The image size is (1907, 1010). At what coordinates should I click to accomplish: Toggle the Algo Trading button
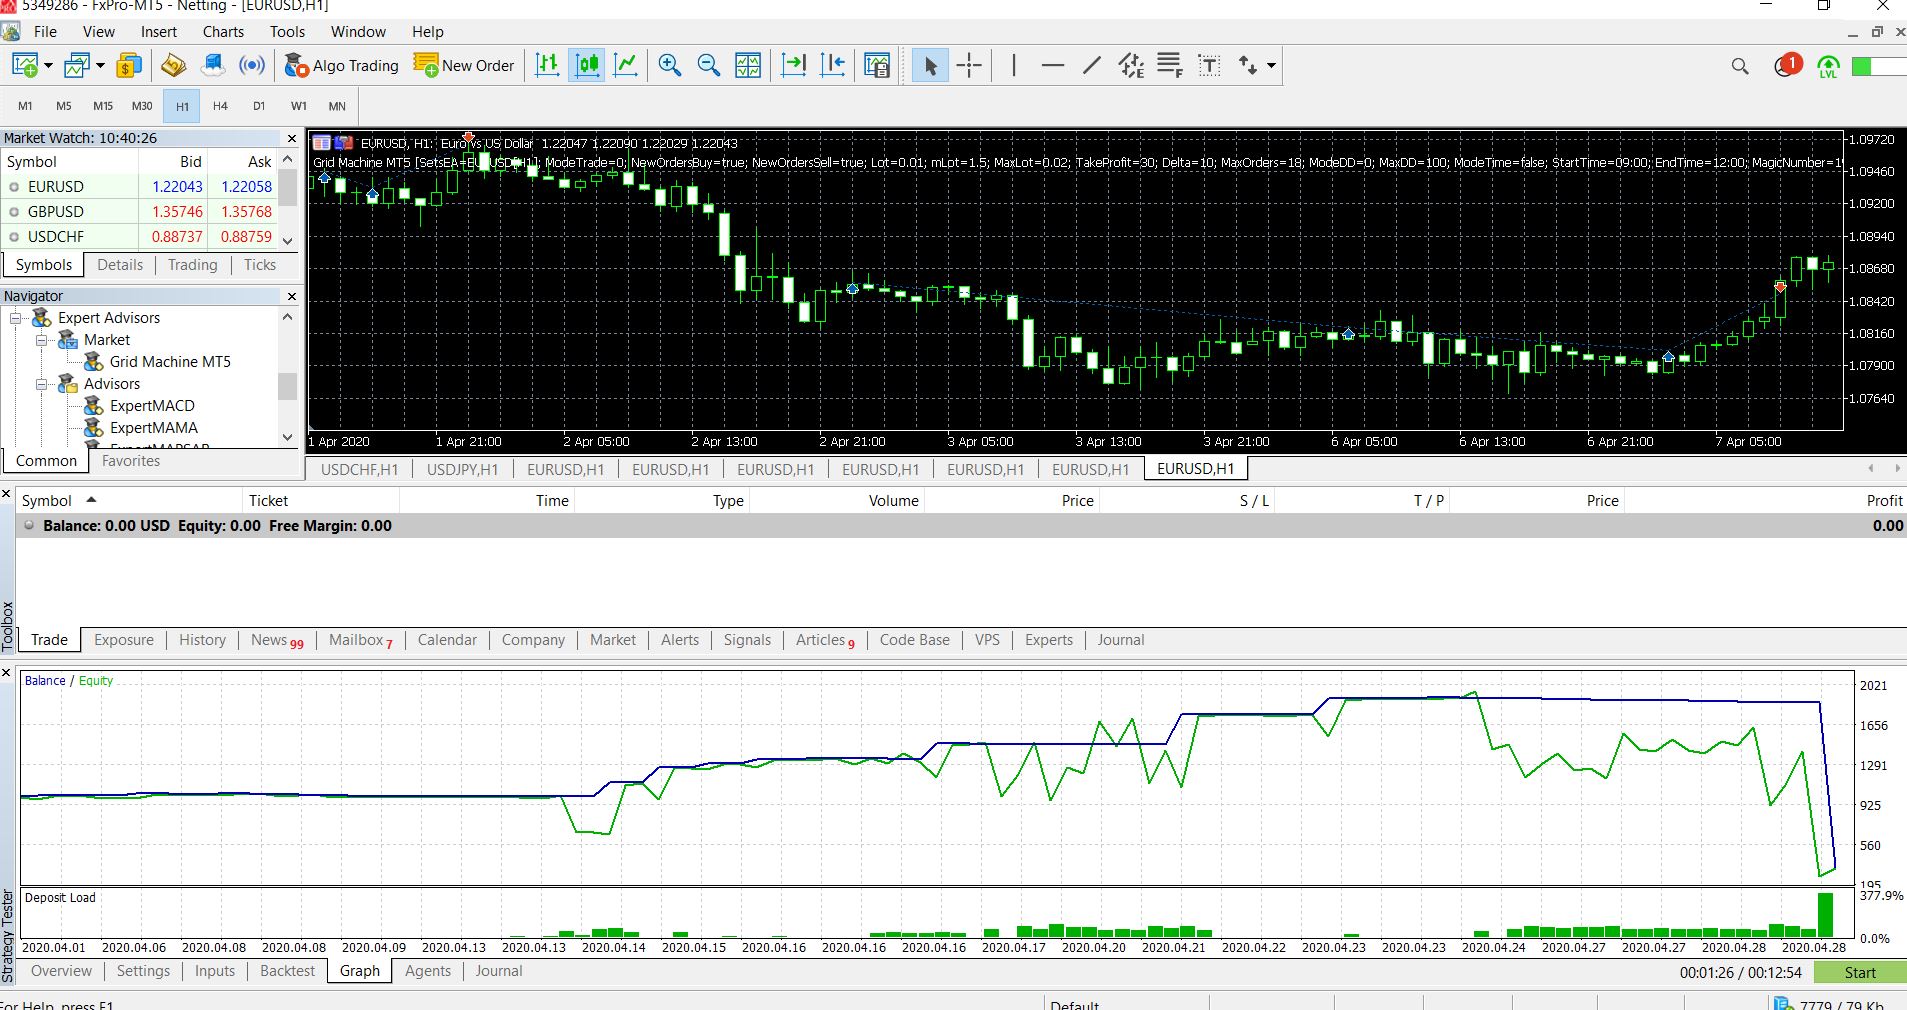341,66
